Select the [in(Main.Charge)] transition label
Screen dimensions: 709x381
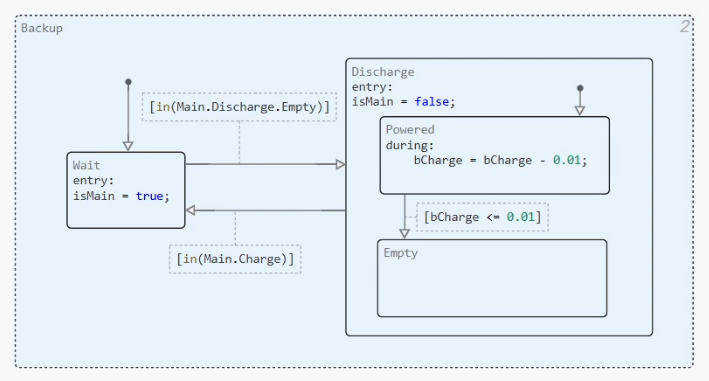pos(235,259)
